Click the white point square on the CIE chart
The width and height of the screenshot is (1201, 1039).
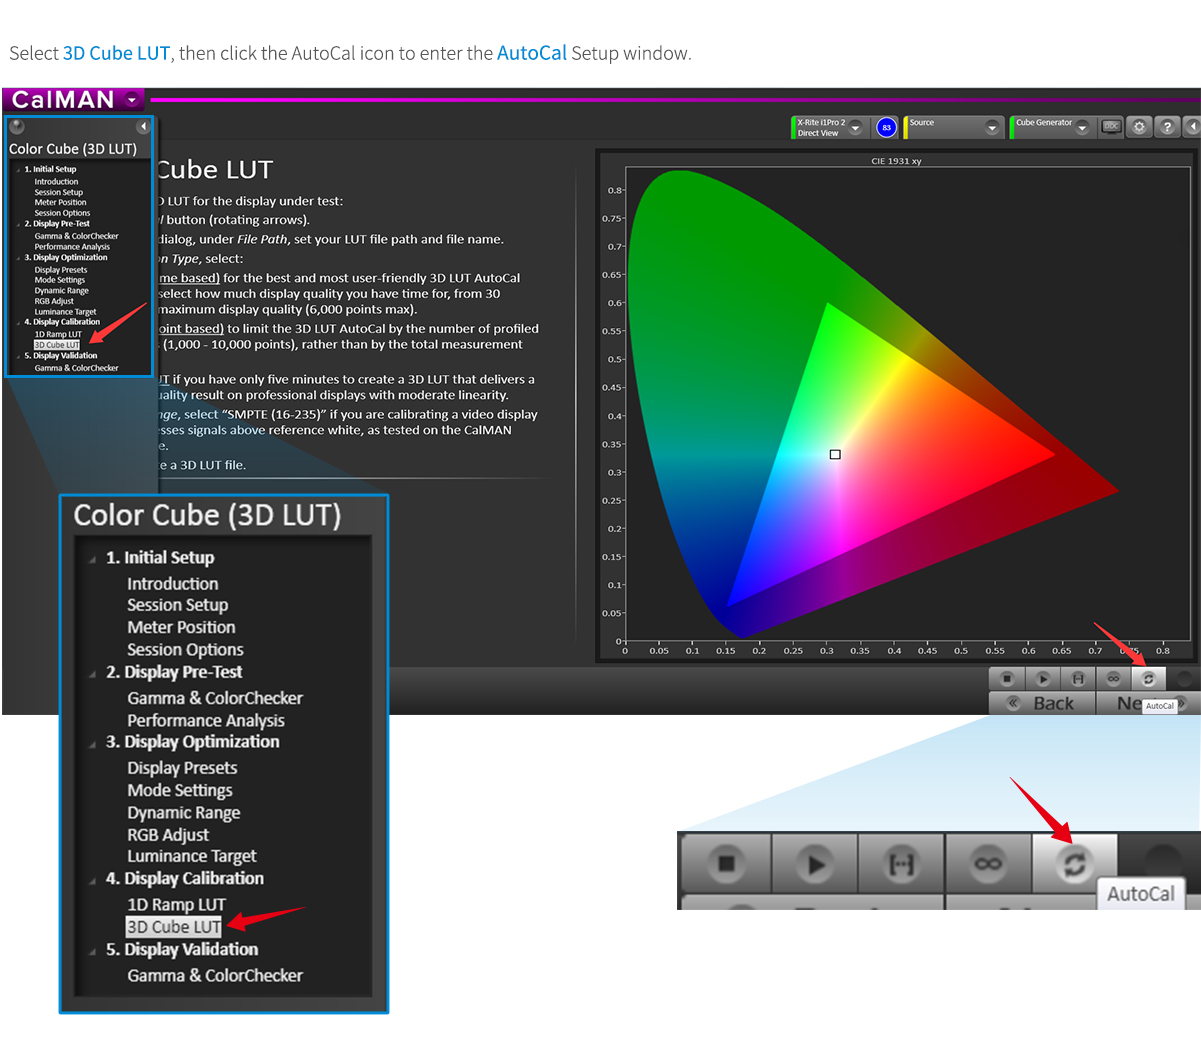click(x=835, y=454)
